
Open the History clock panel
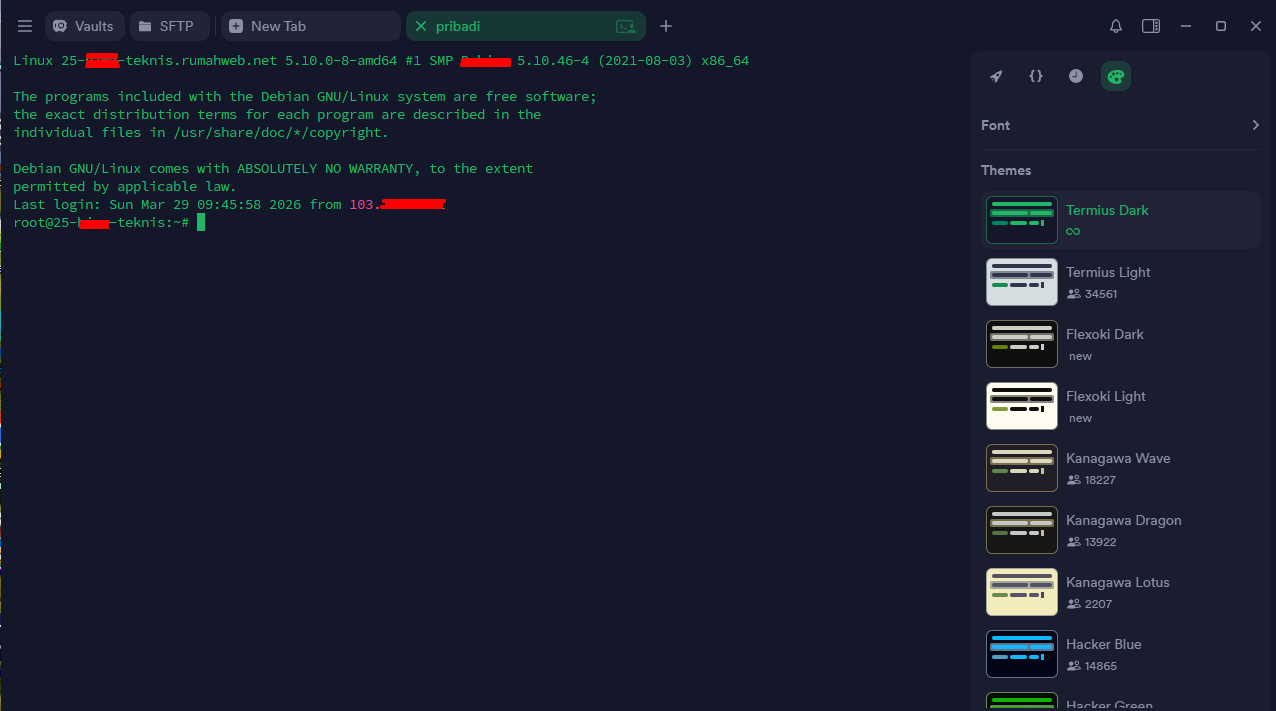point(1076,76)
